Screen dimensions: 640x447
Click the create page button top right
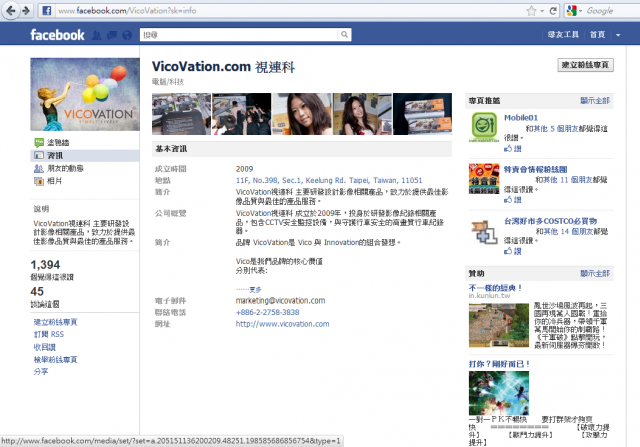pyautogui.click(x=585, y=65)
